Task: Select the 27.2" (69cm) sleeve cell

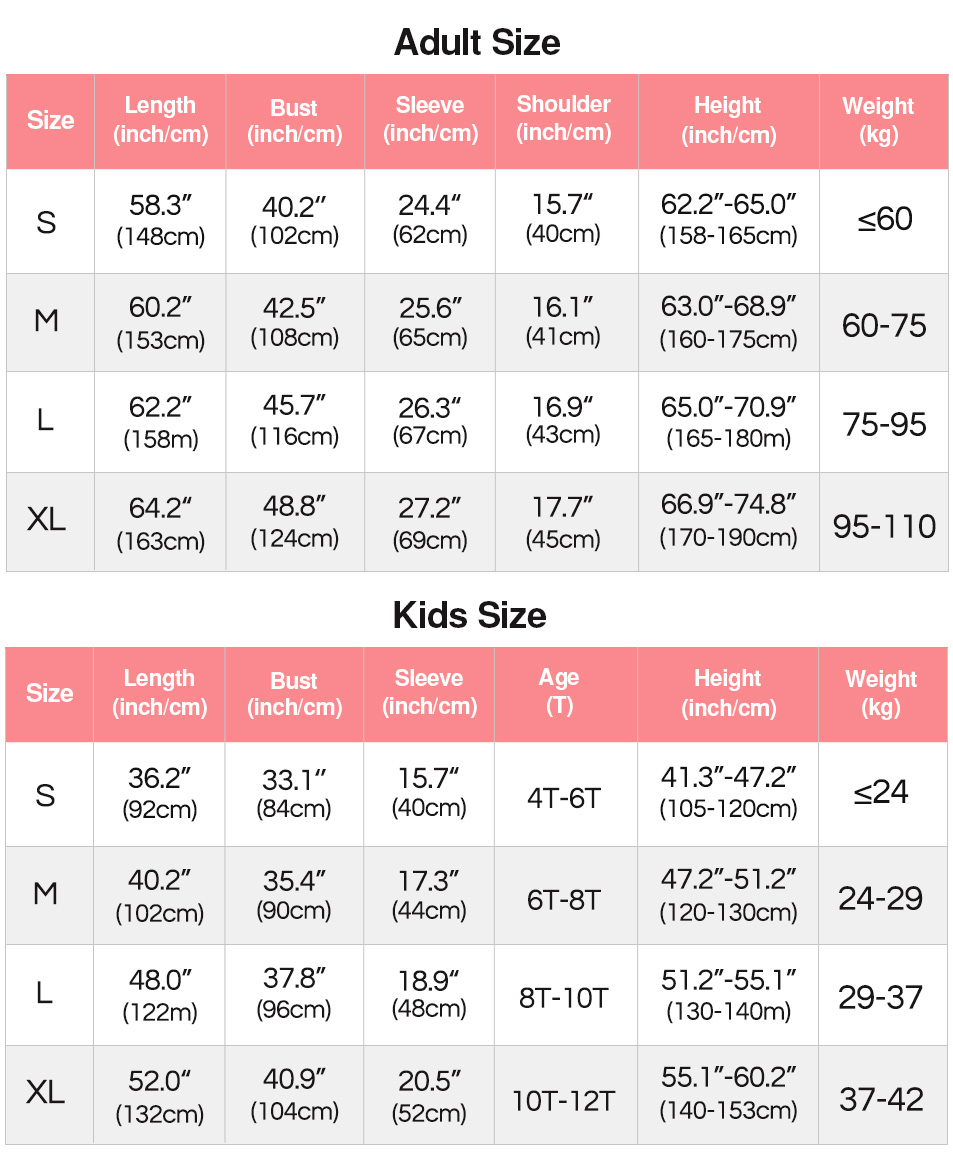Action: click(430, 521)
